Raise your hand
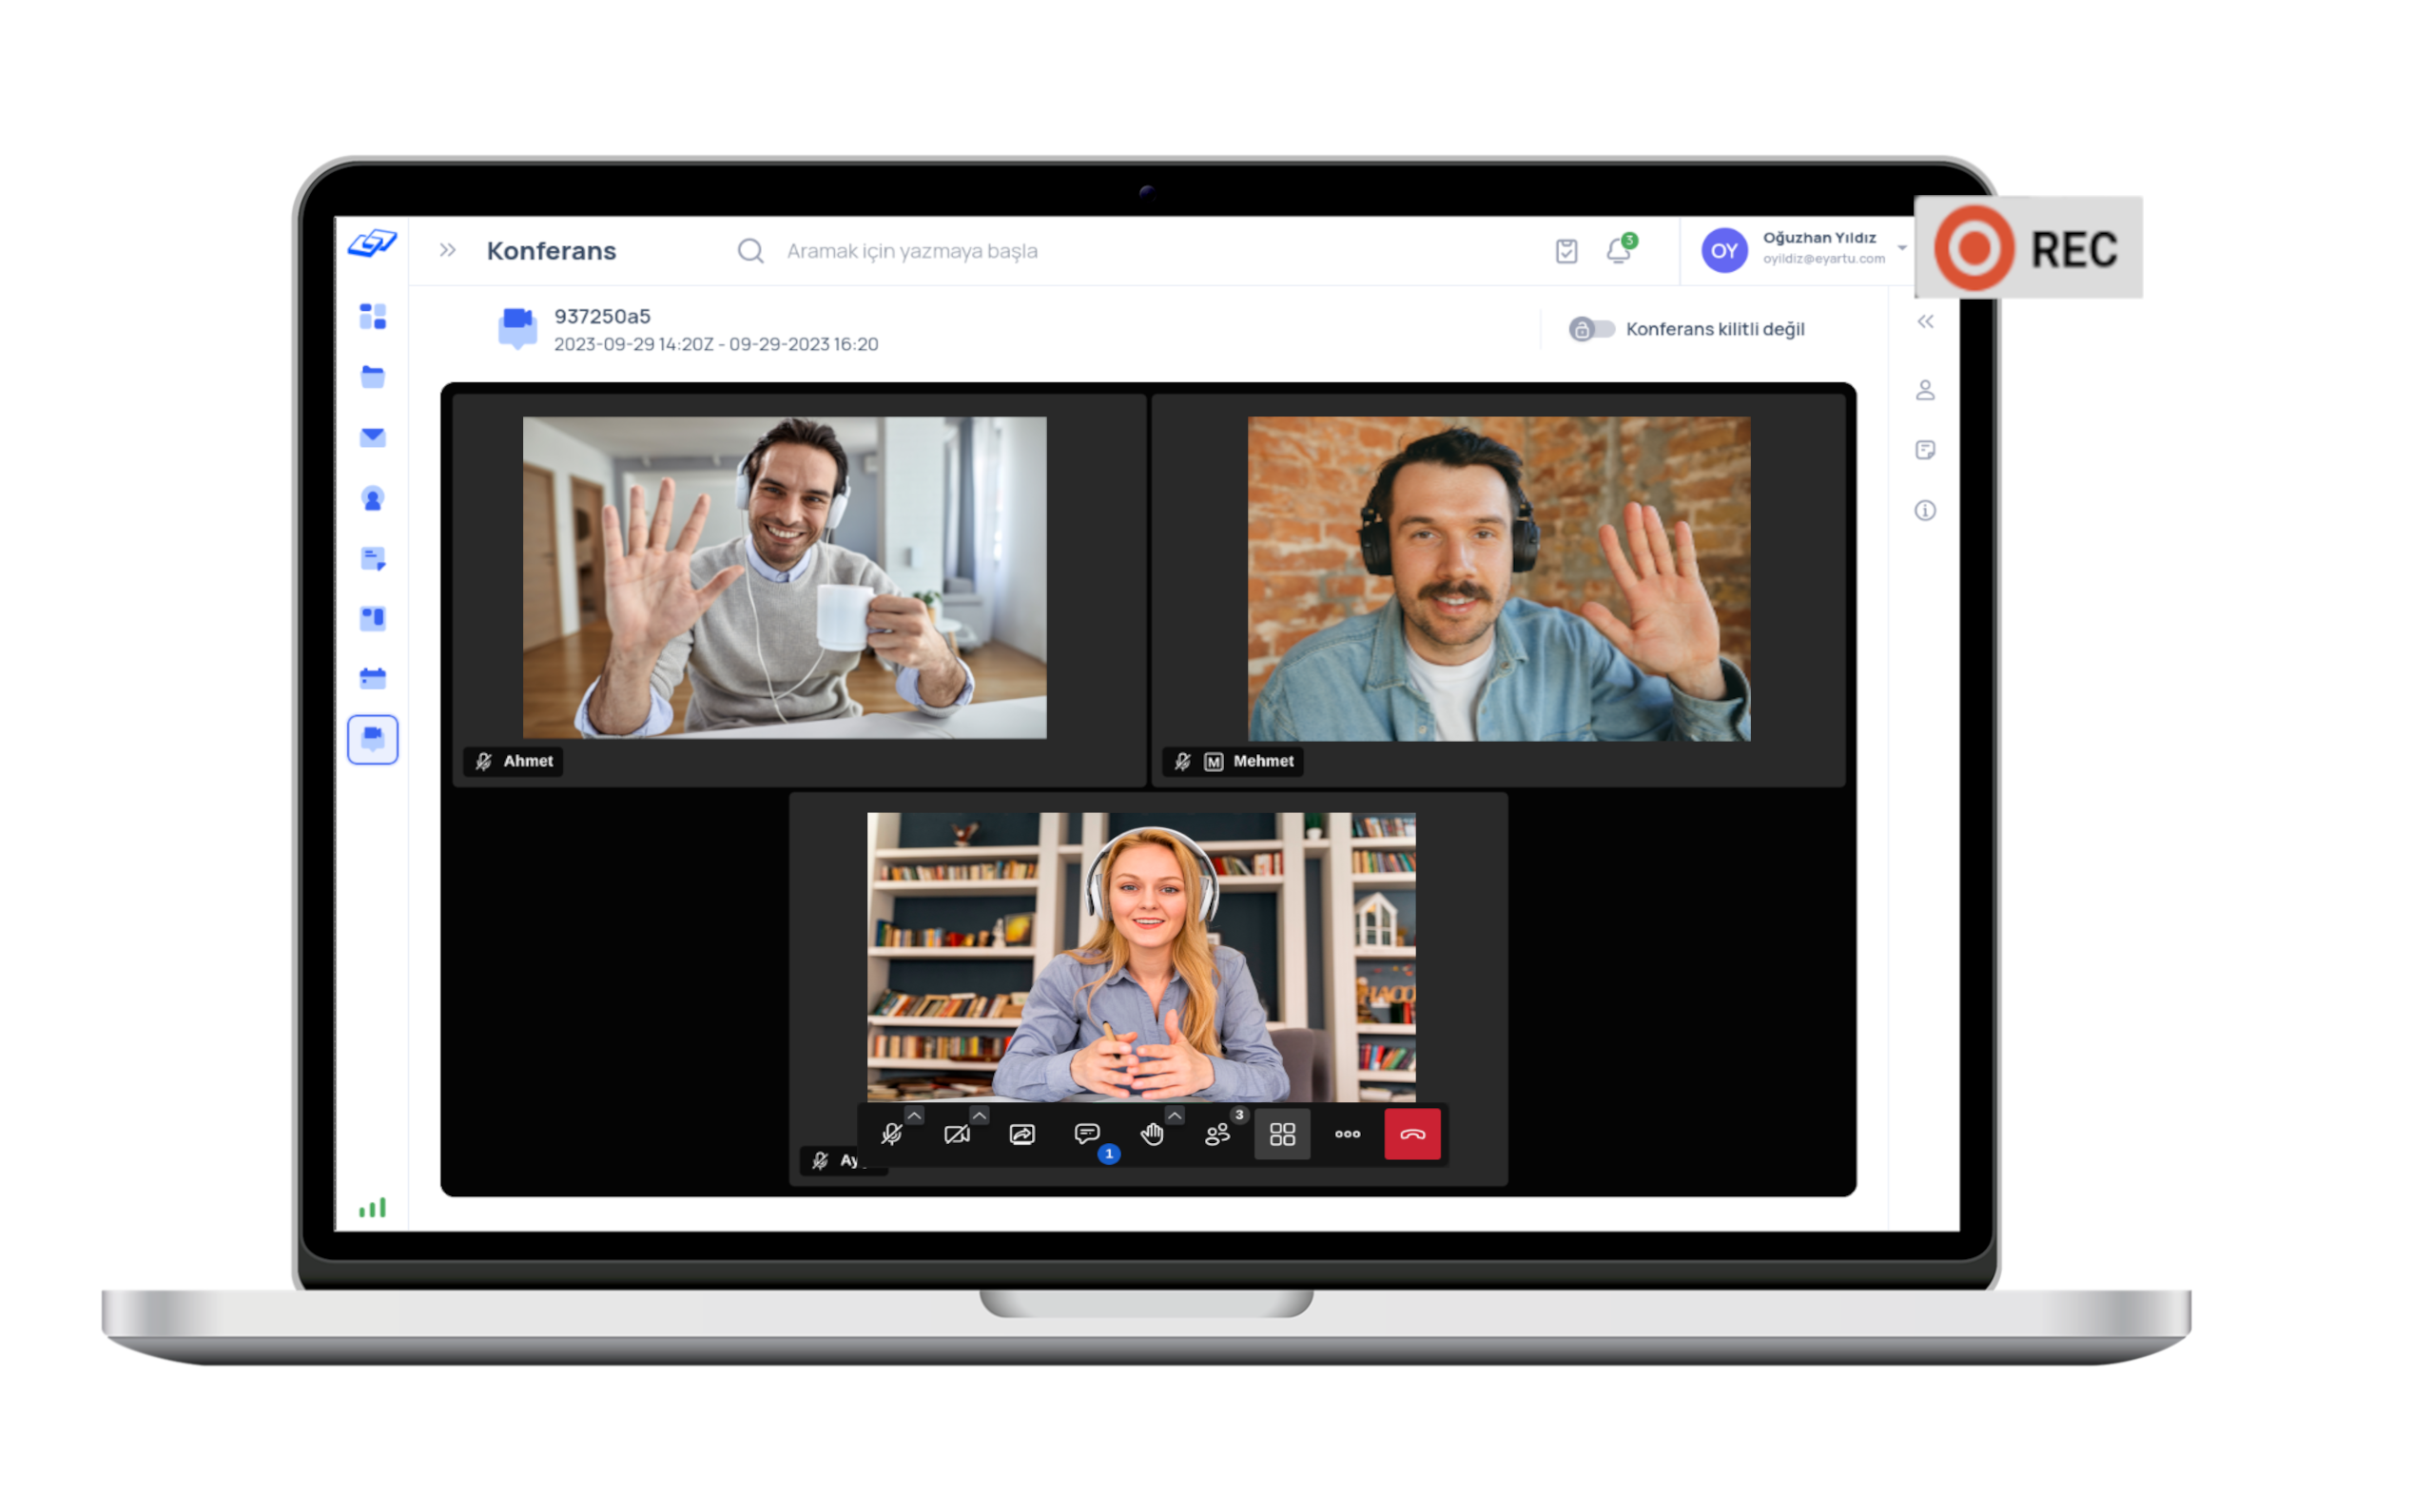This screenshot has width=2411, height=1512. 1152,1134
